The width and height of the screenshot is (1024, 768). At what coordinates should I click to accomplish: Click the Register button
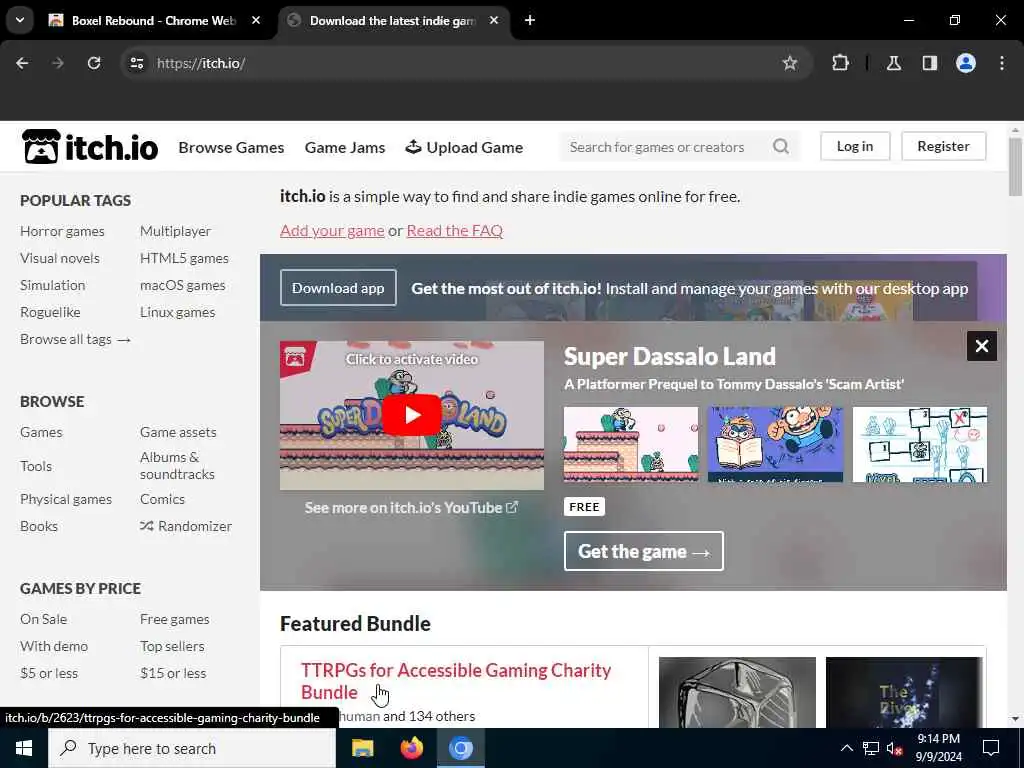click(943, 146)
